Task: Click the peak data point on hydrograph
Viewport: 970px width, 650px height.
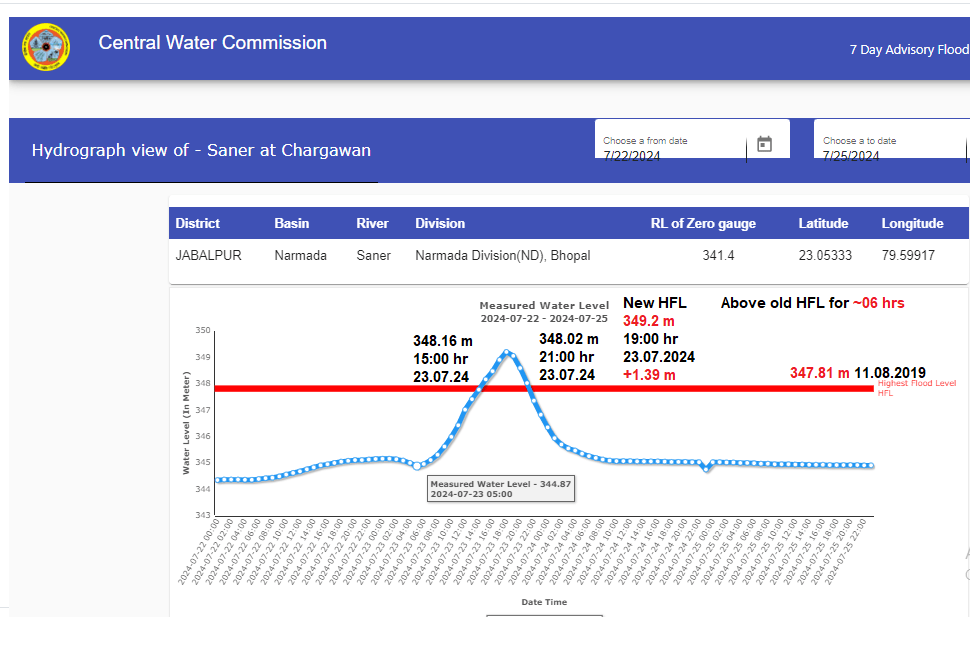Action: [507, 352]
